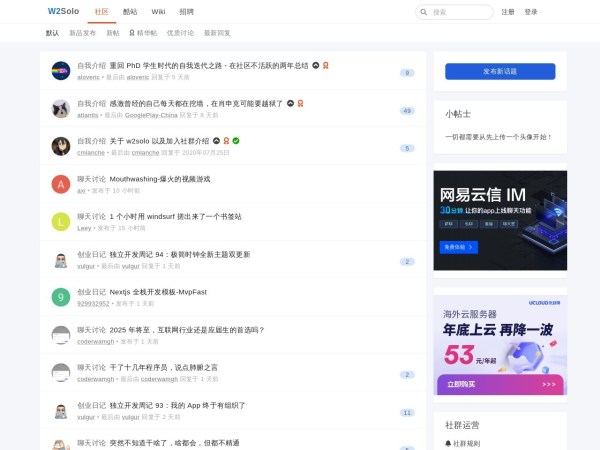Go to the 招聘 navigation tab

(187, 12)
